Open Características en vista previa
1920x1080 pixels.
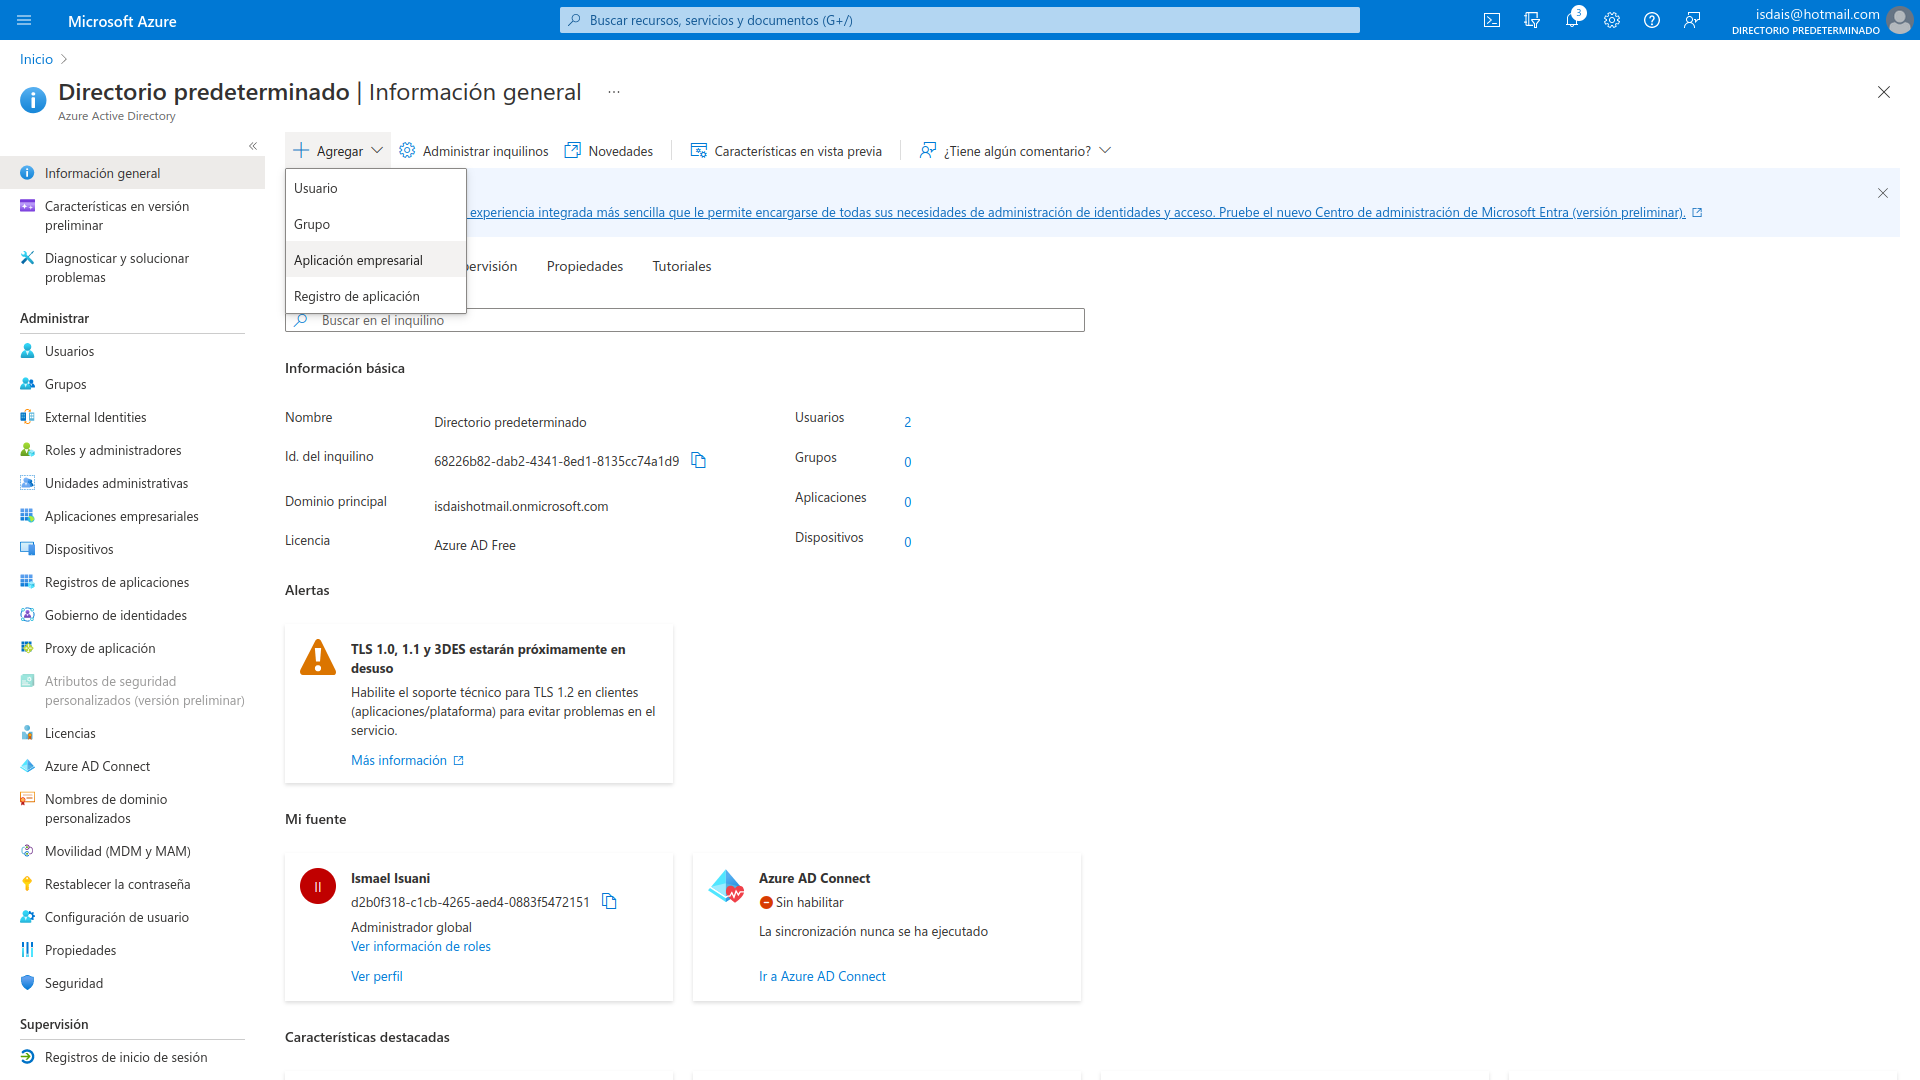click(786, 151)
